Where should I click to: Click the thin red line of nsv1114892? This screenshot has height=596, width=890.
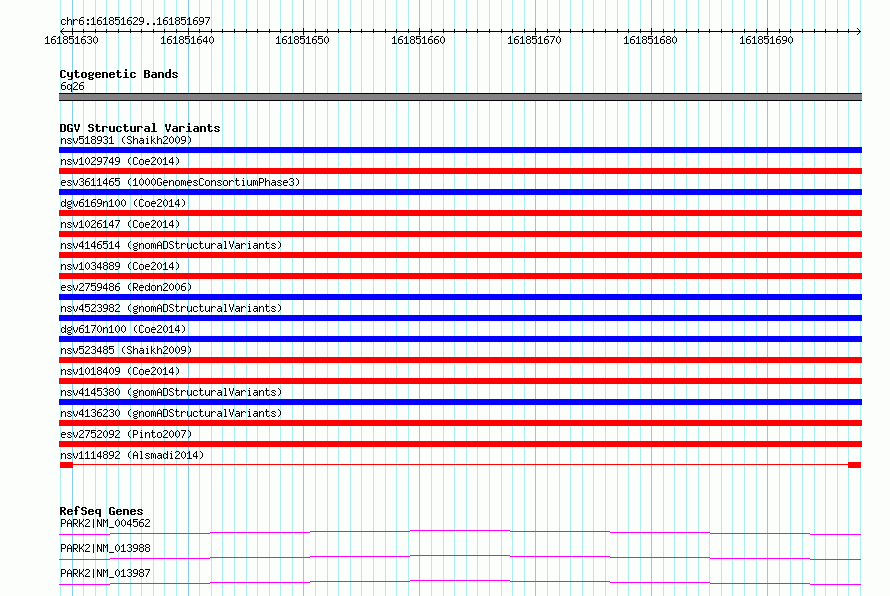coord(460,465)
